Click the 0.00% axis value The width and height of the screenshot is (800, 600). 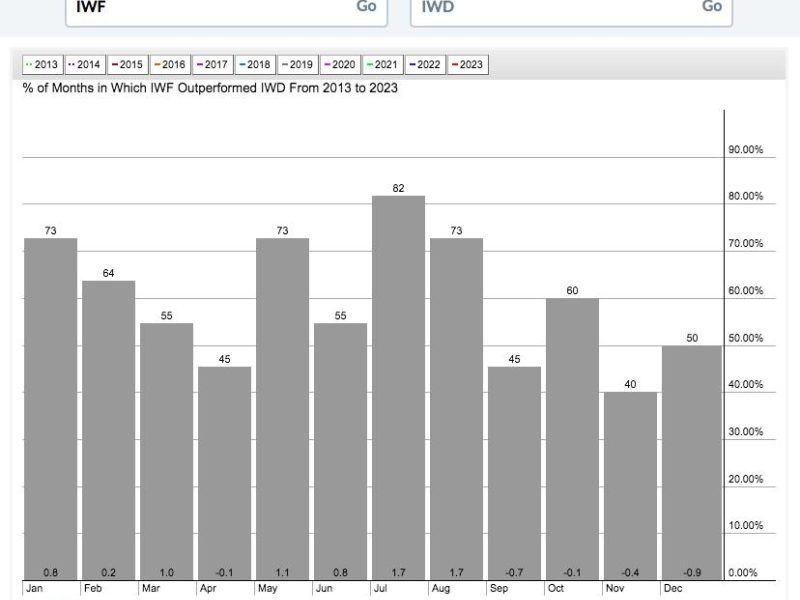point(743,572)
